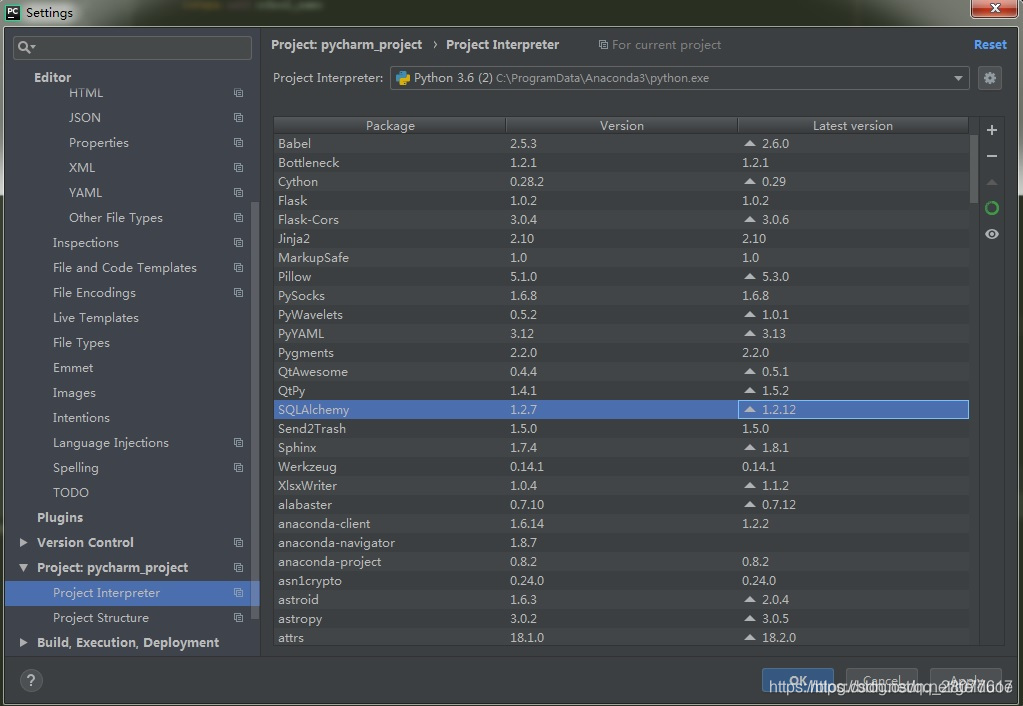Click the plus icon to install package

pos(992,130)
